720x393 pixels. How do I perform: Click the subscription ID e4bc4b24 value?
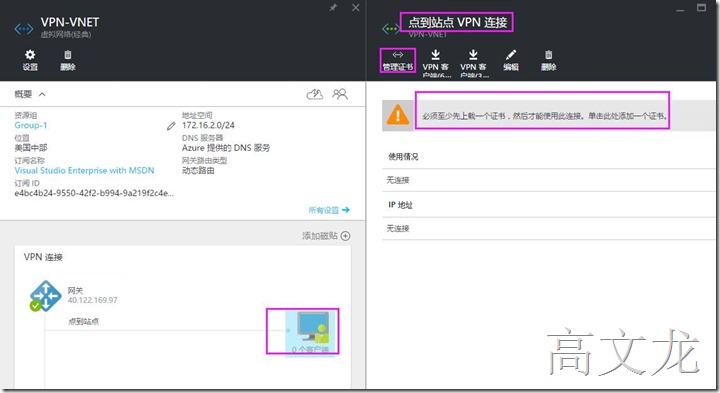tap(94, 193)
